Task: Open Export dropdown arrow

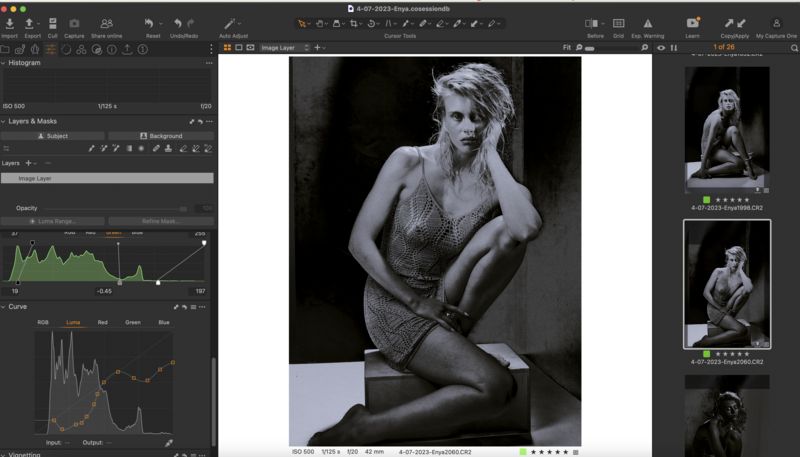Action: click(38, 23)
